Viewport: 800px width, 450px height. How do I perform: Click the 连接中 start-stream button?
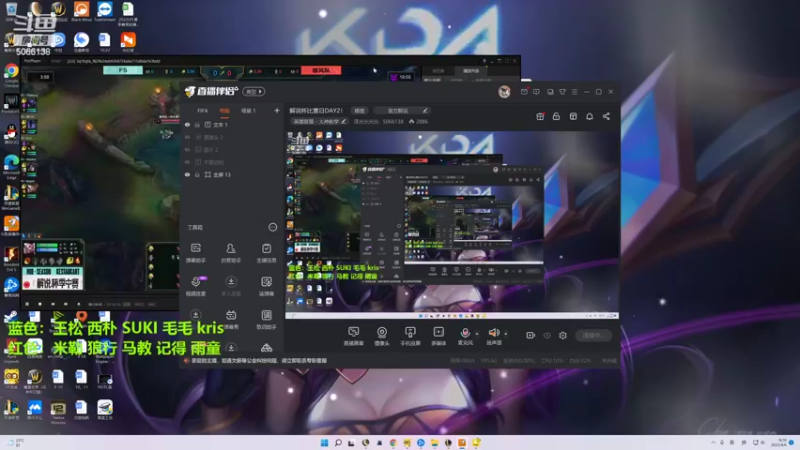(593, 335)
